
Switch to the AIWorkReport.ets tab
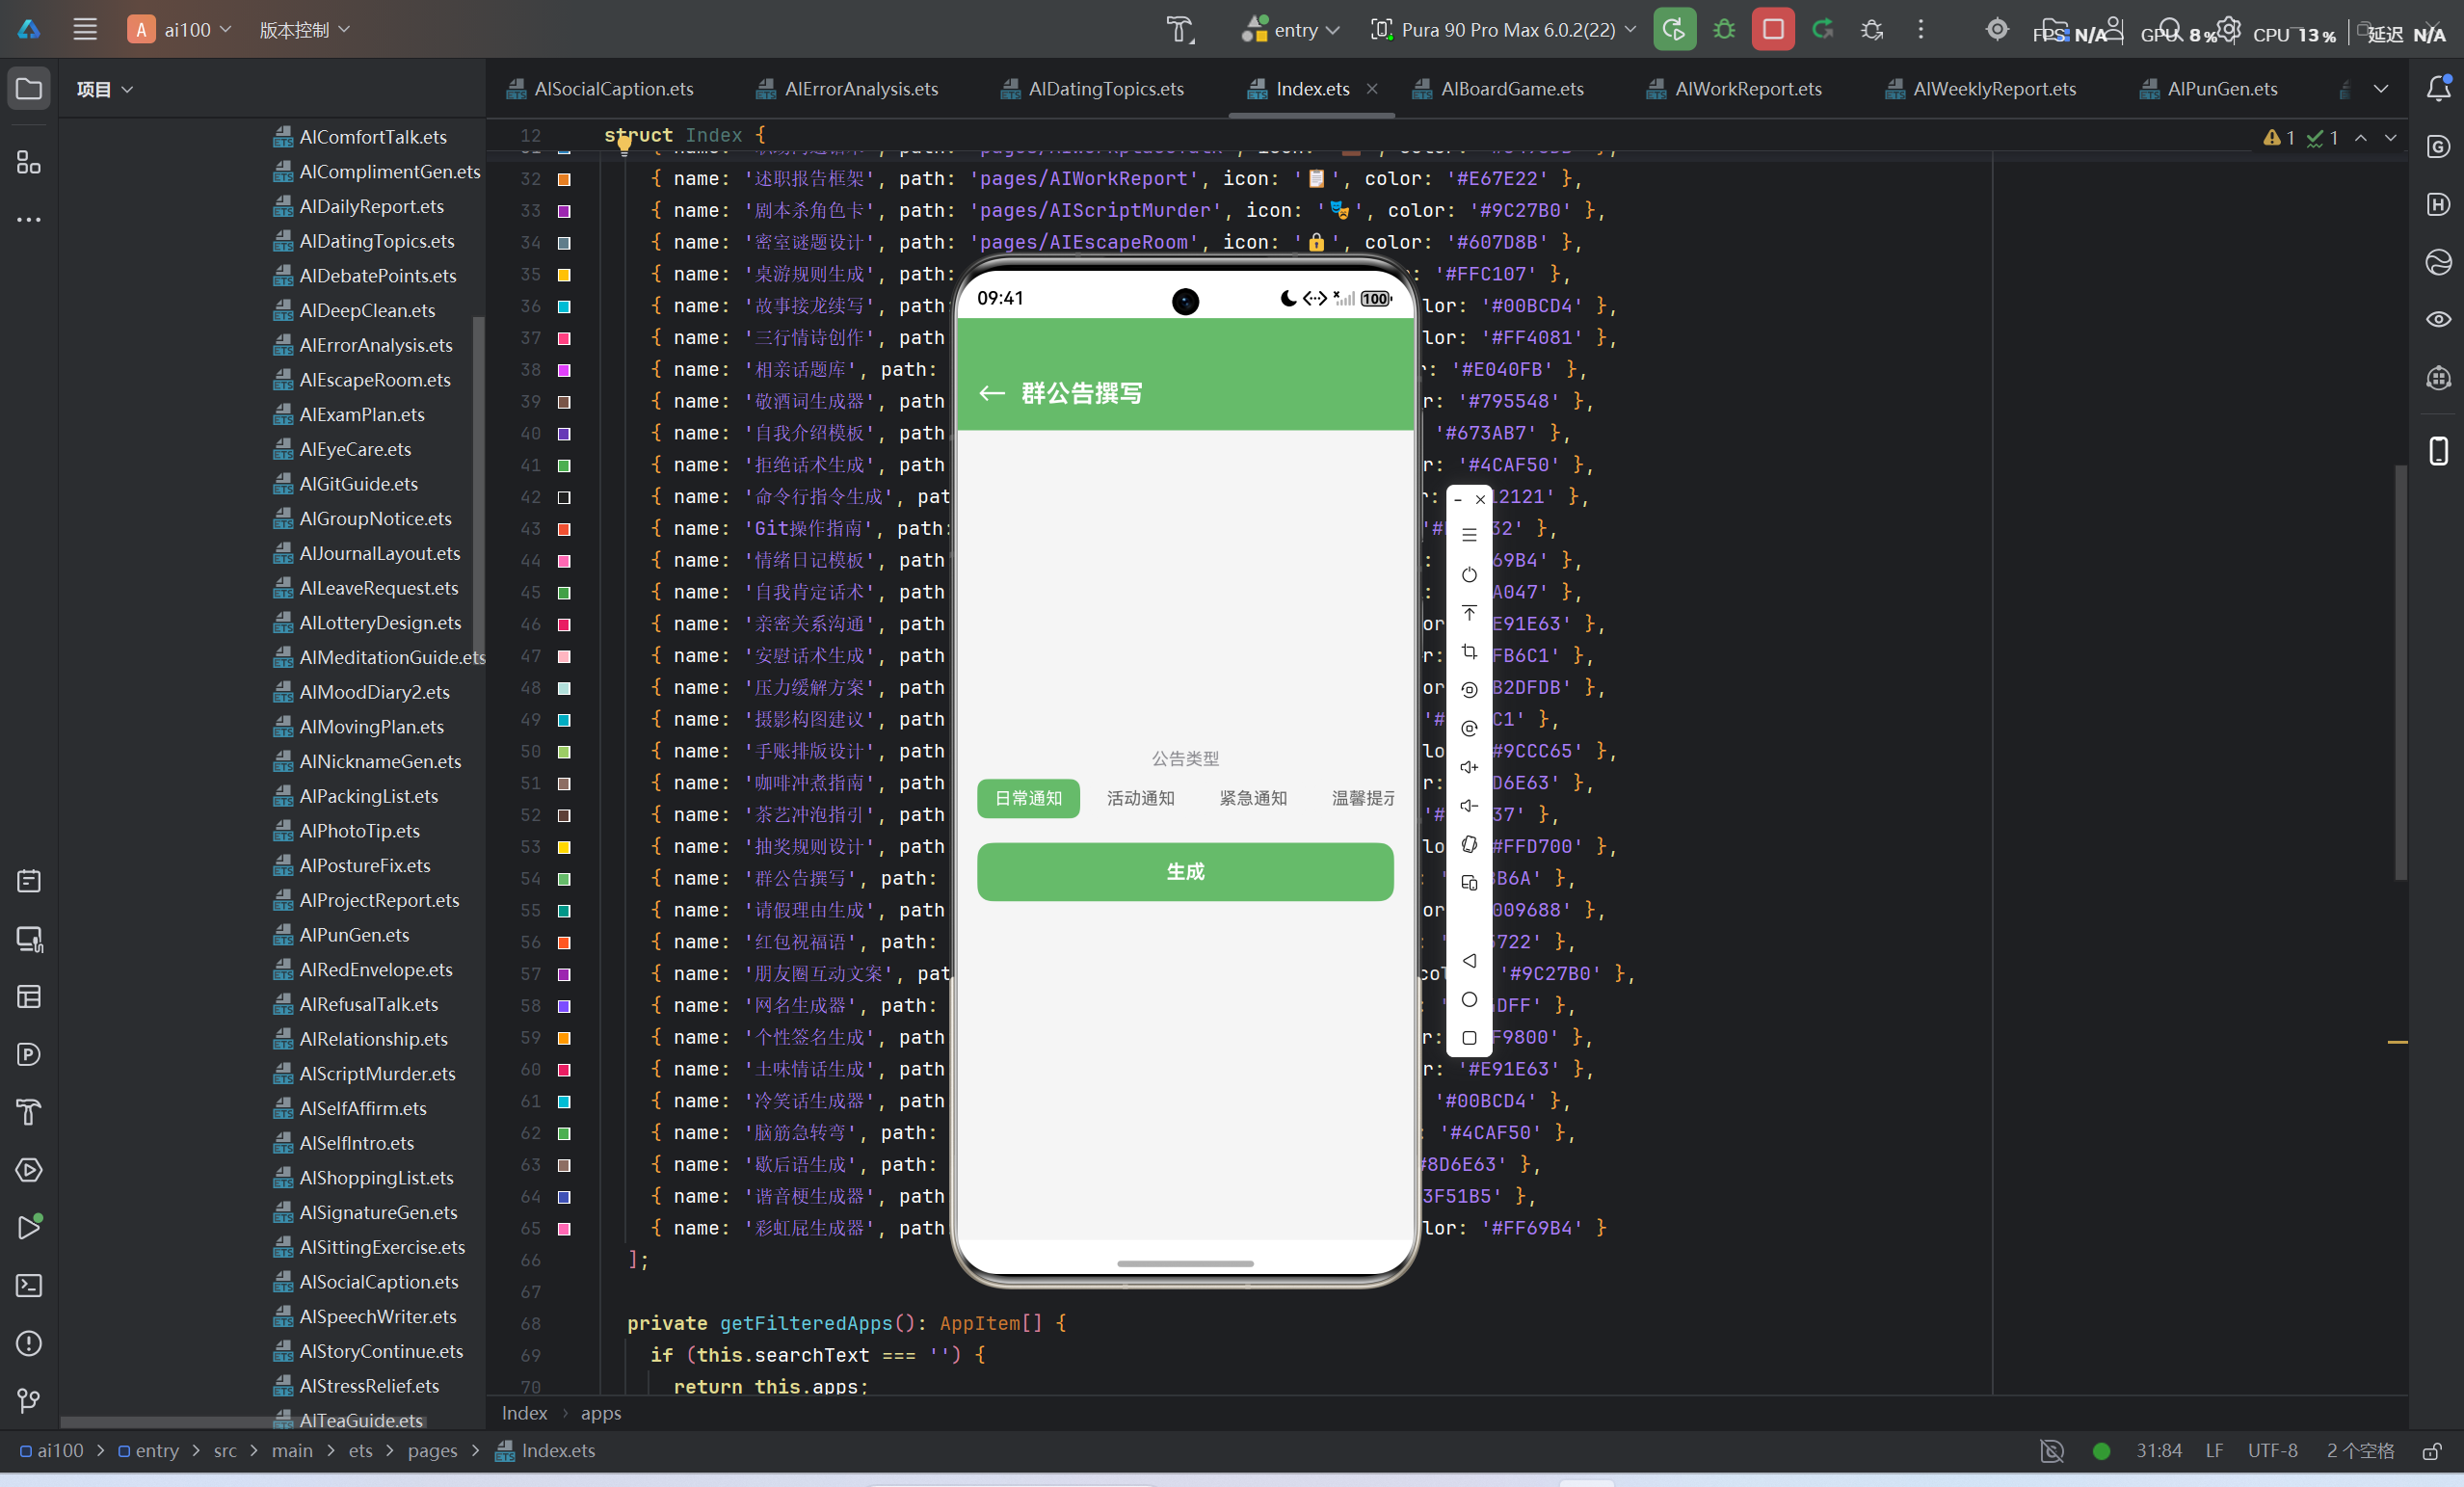[1734, 88]
